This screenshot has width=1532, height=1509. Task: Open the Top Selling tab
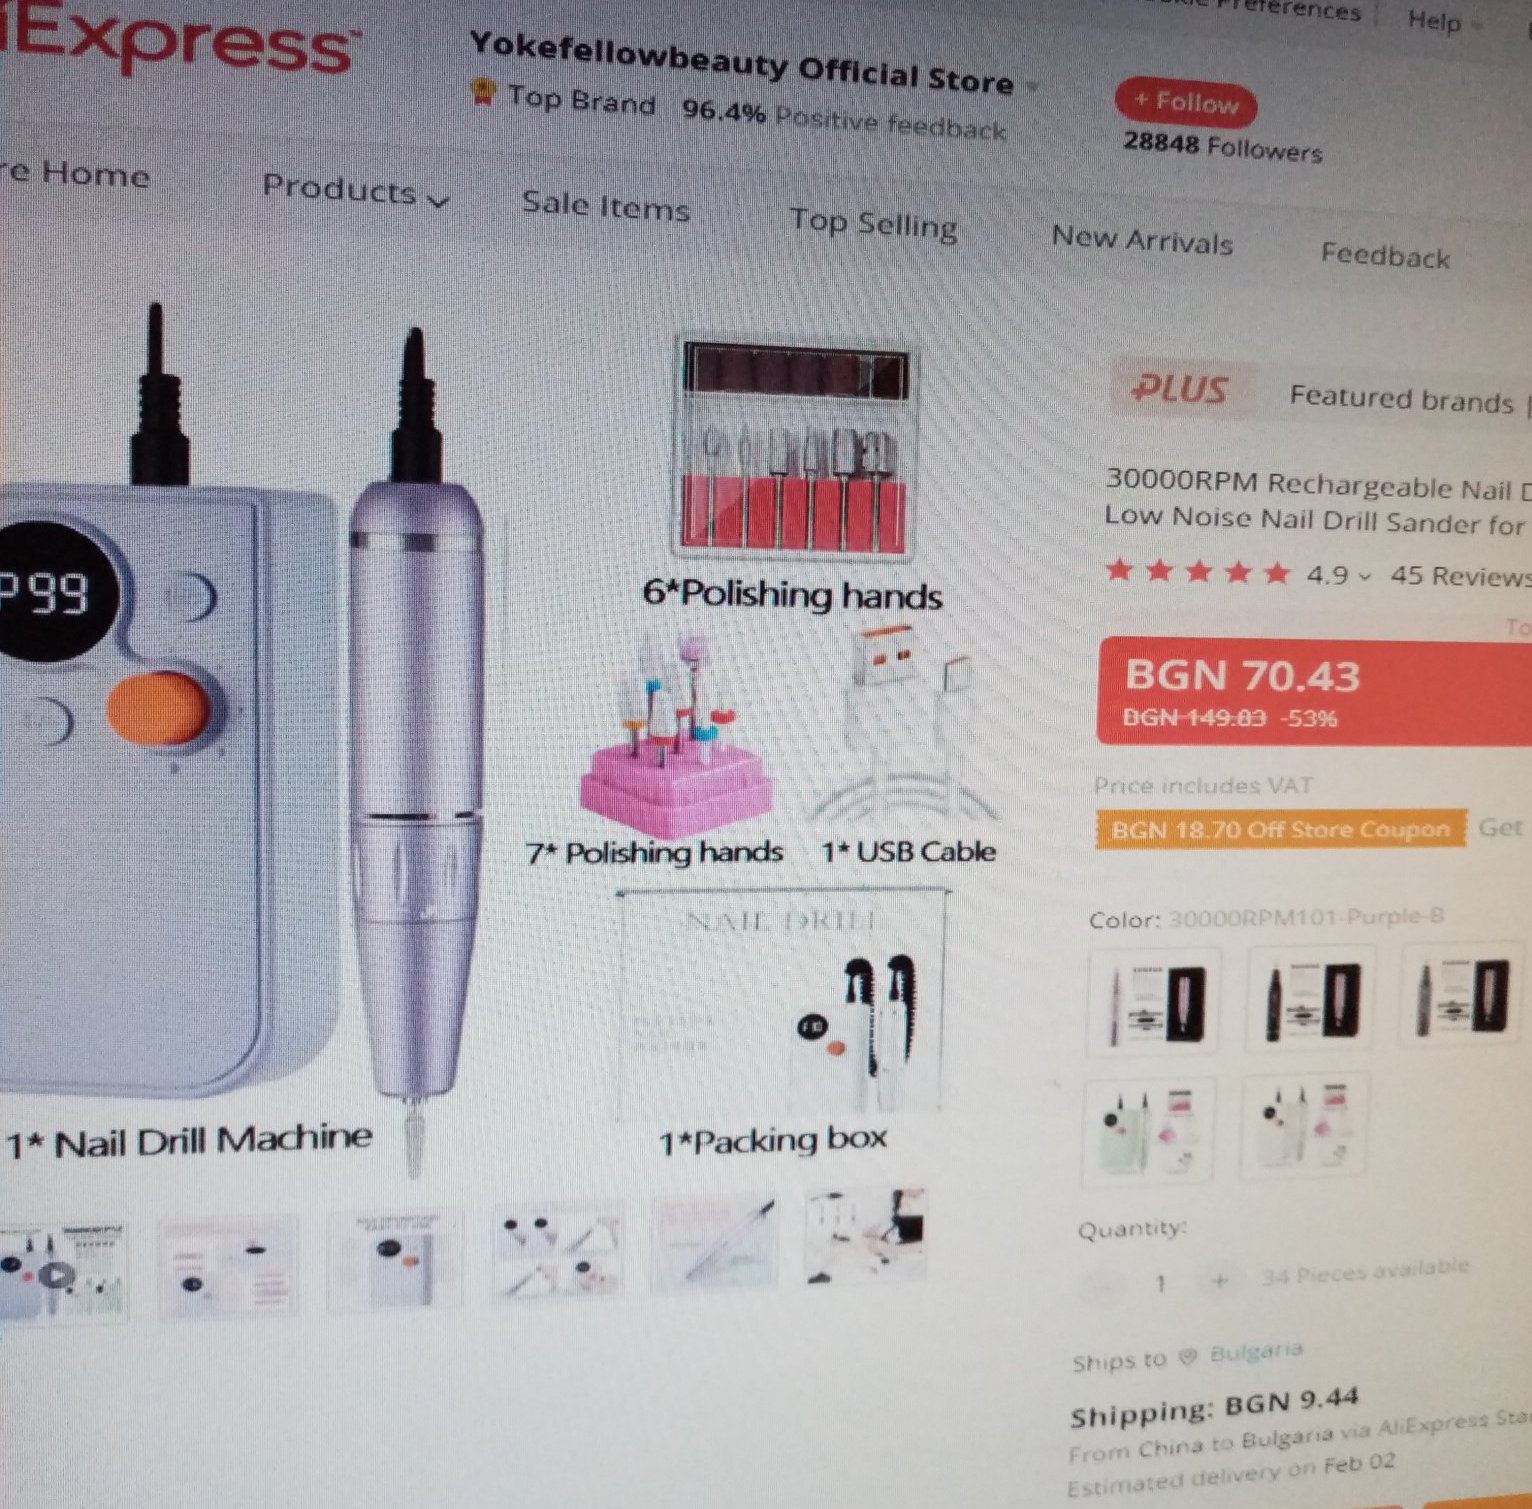point(874,224)
